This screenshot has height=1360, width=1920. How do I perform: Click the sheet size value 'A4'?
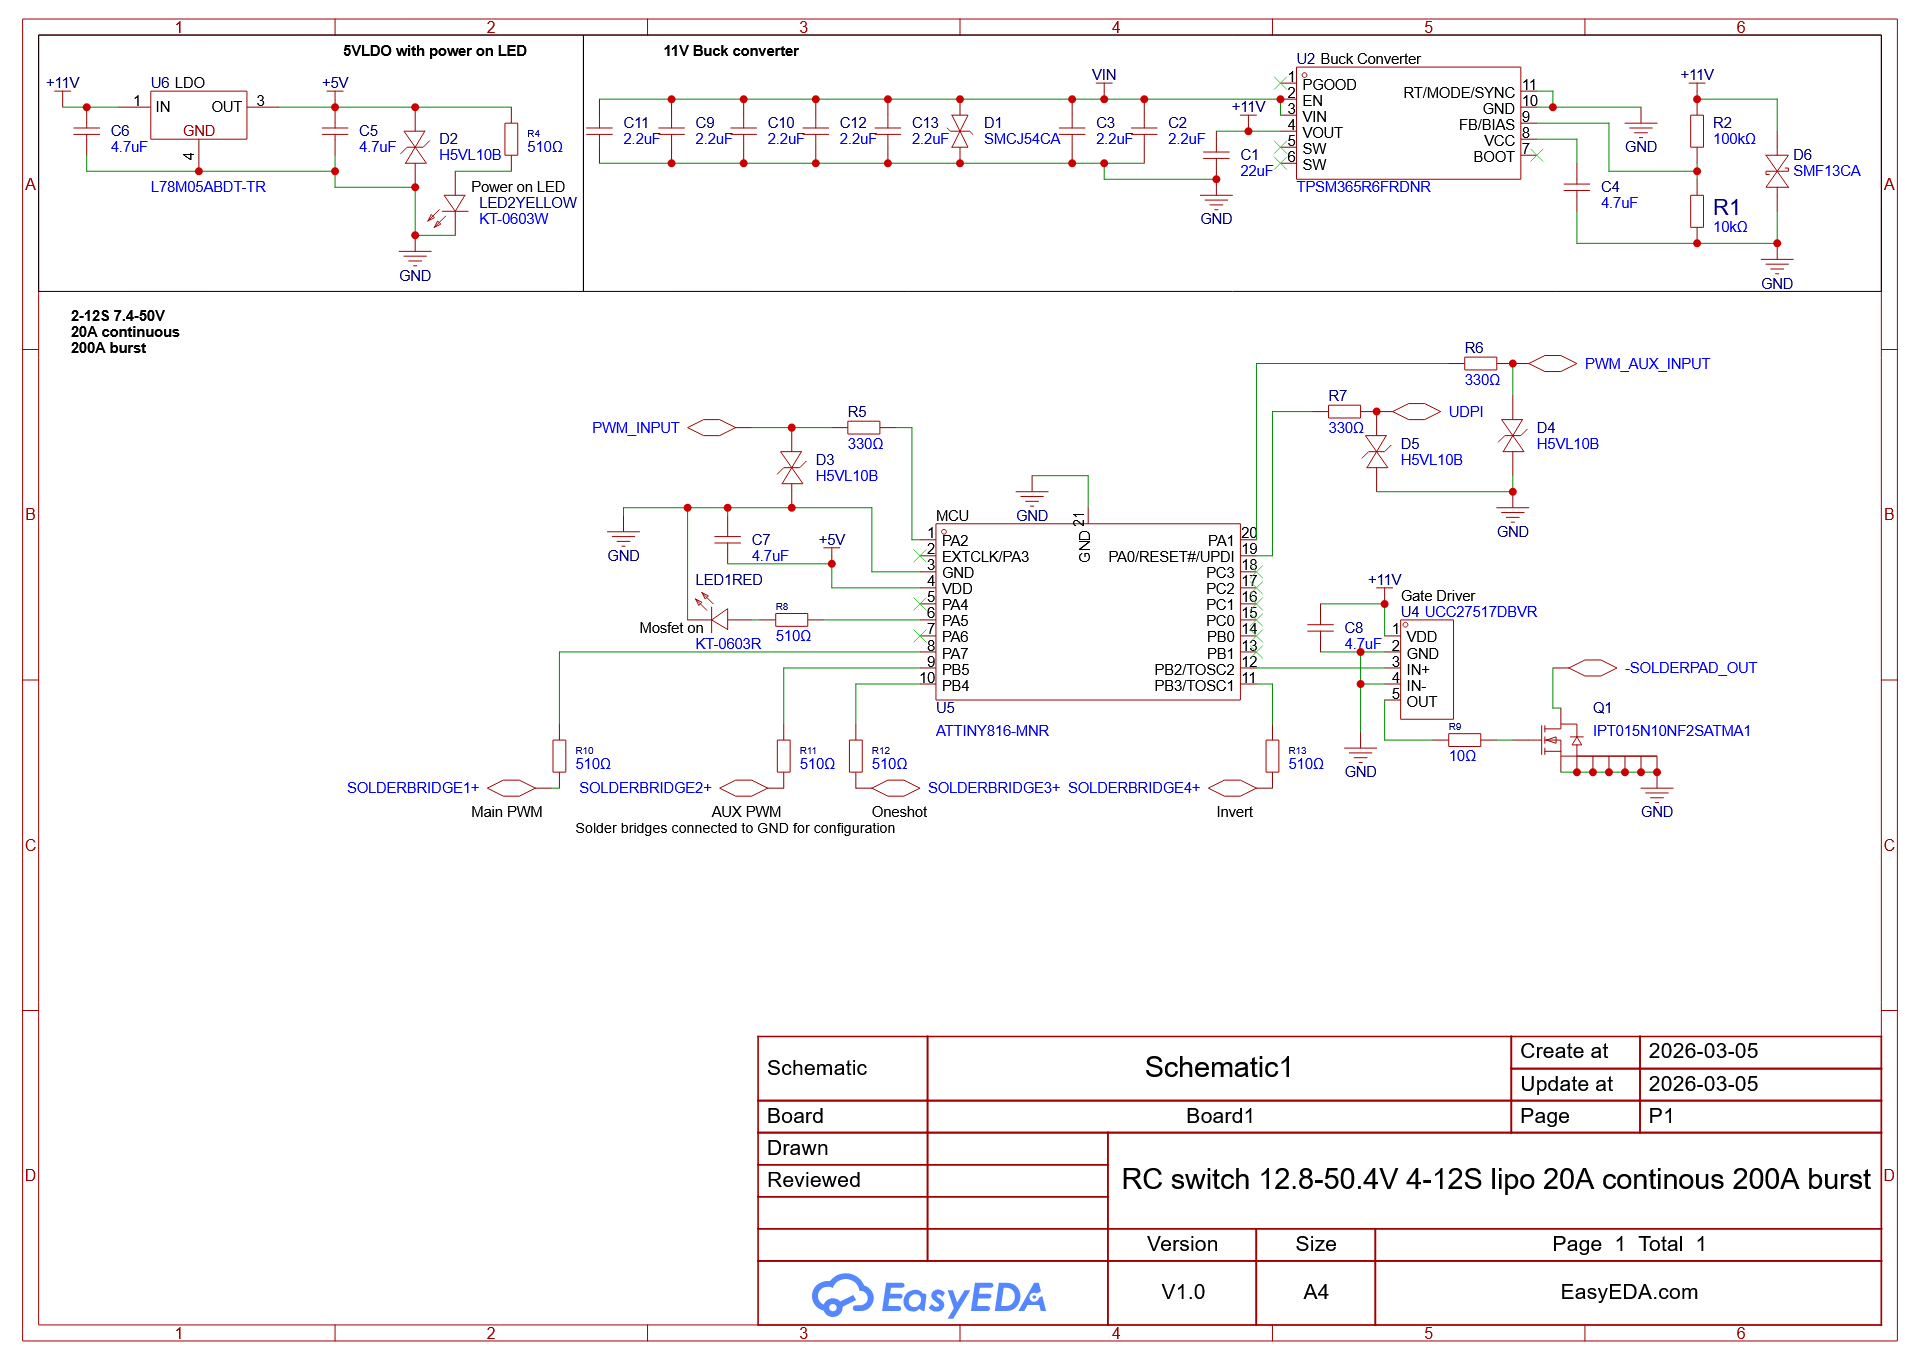1316,1292
